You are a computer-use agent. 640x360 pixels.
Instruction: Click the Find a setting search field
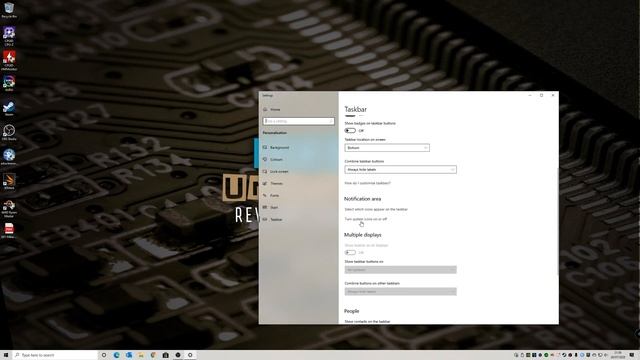point(298,121)
